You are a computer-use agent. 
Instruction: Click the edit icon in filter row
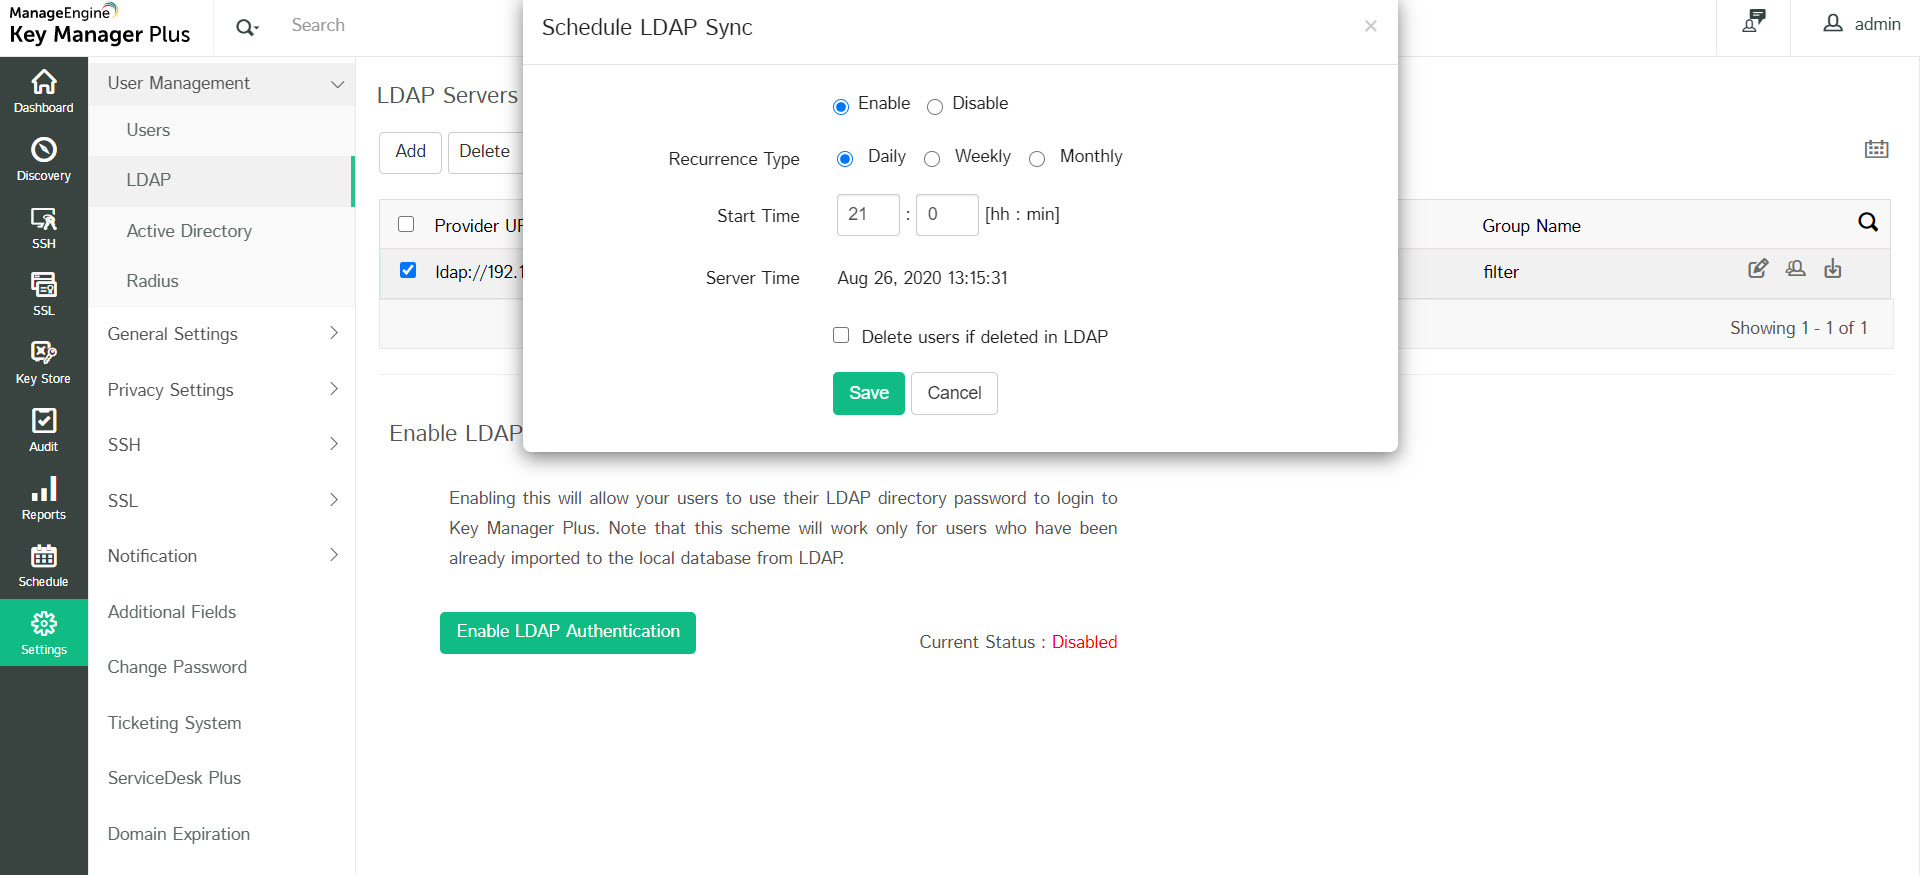1757,269
